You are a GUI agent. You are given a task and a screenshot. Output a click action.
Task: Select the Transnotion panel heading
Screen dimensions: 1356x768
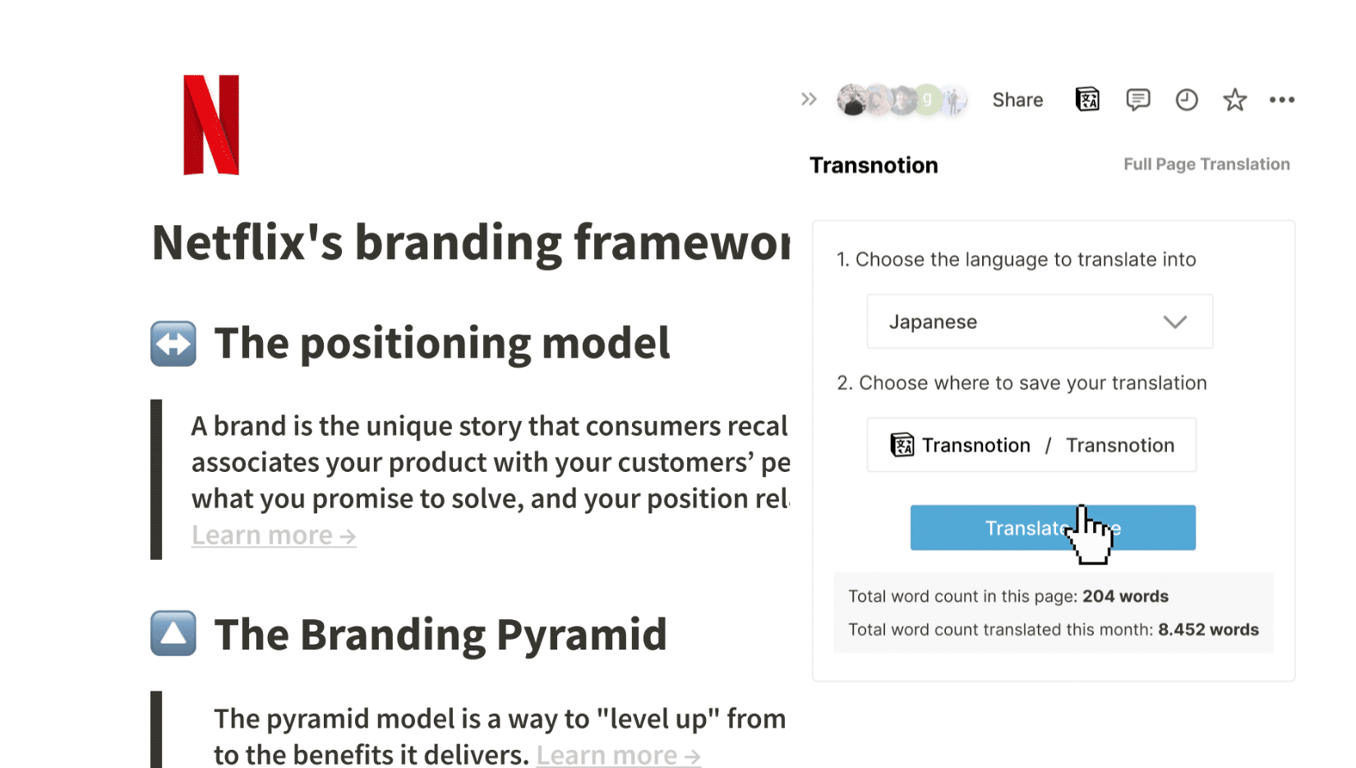coord(873,165)
